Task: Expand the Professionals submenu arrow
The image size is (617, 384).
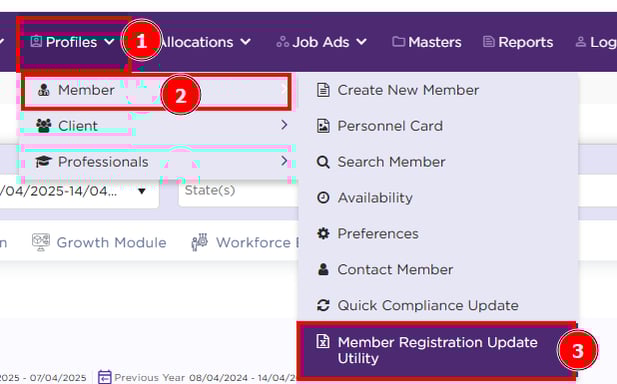Action: [284, 161]
